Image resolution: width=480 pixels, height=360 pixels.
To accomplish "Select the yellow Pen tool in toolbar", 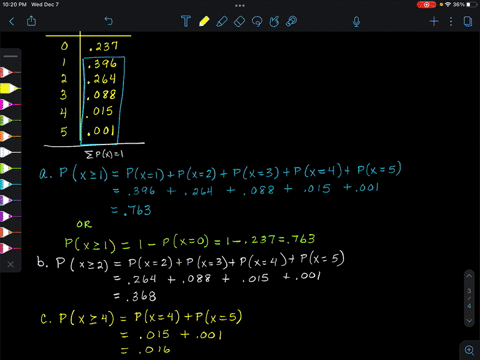I will (204, 21).
